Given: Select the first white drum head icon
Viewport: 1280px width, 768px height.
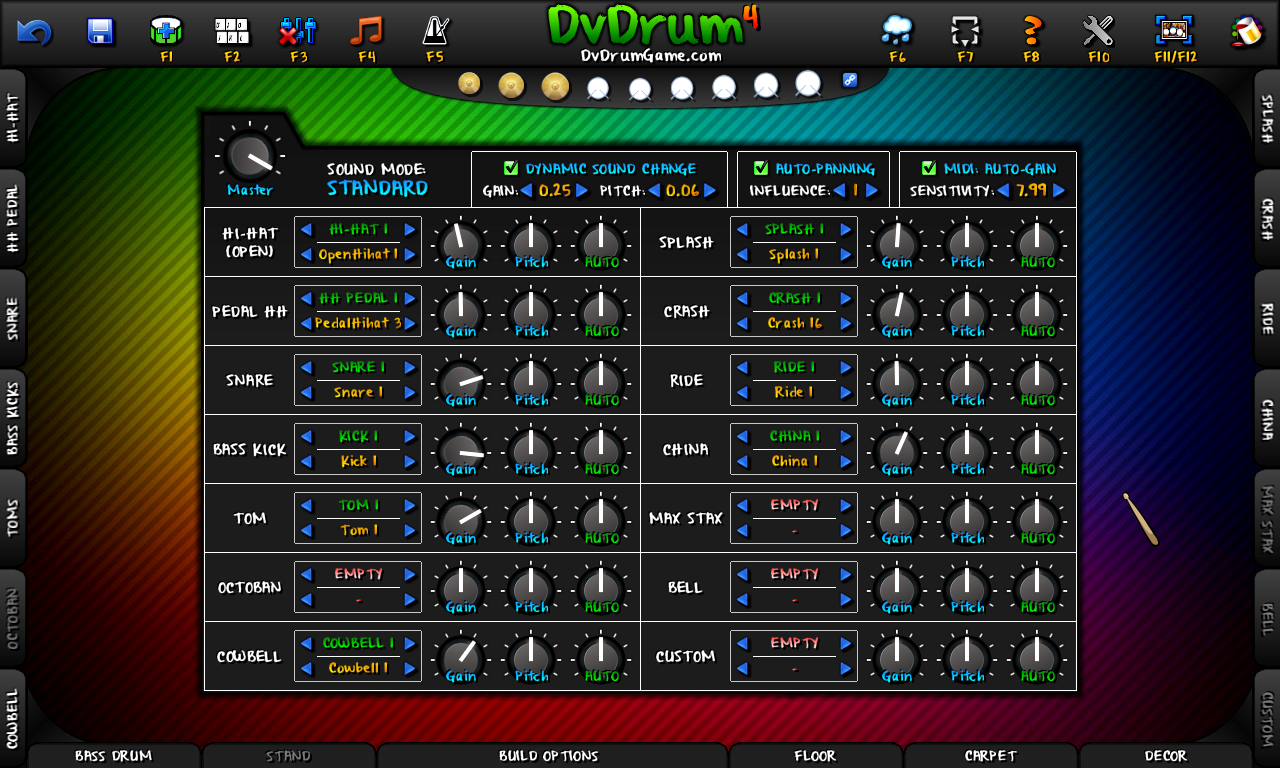Looking at the screenshot, I should [598, 89].
